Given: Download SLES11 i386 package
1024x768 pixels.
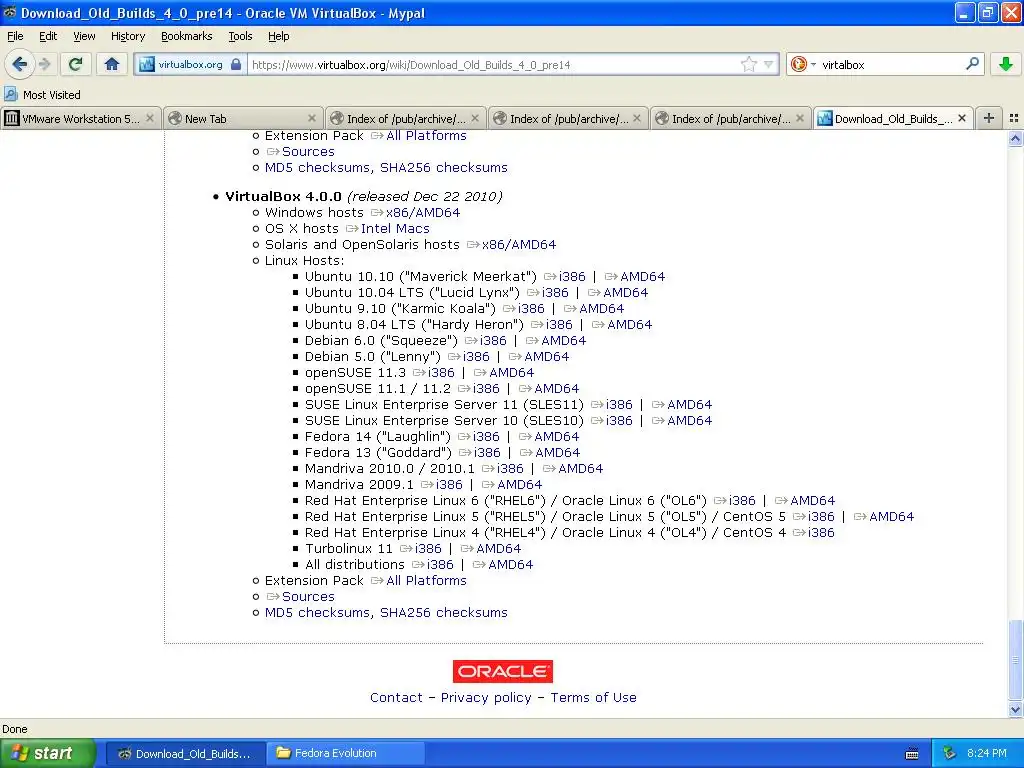Looking at the screenshot, I should pyautogui.click(x=619, y=404).
